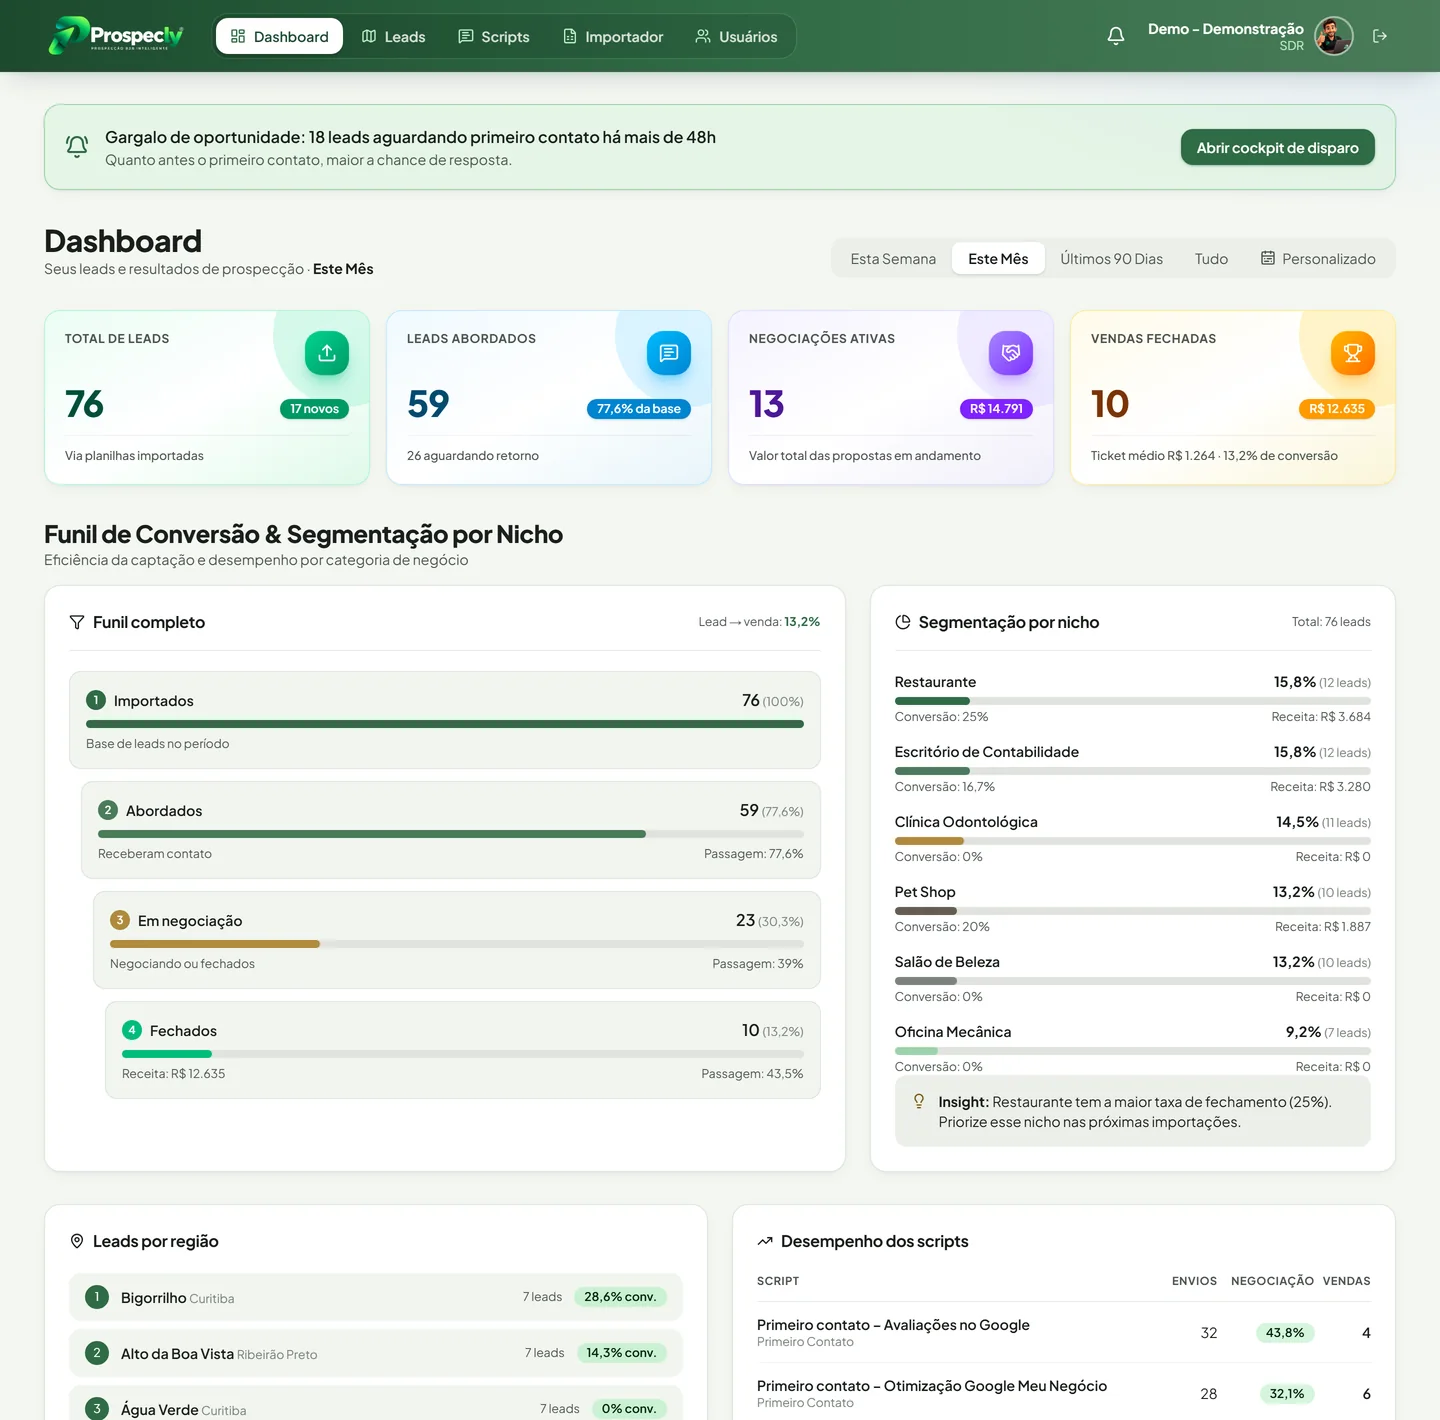Open the notifications bell
This screenshot has width=1440, height=1420.
click(x=1116, y=36)
